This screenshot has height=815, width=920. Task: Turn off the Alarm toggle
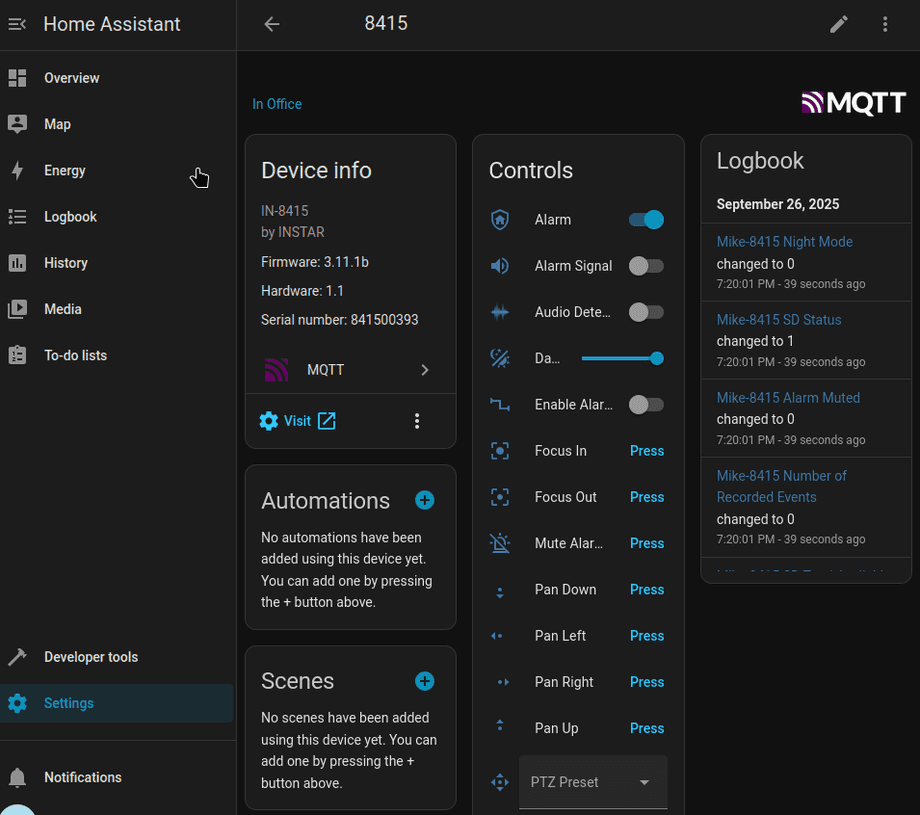pos(645,219)
